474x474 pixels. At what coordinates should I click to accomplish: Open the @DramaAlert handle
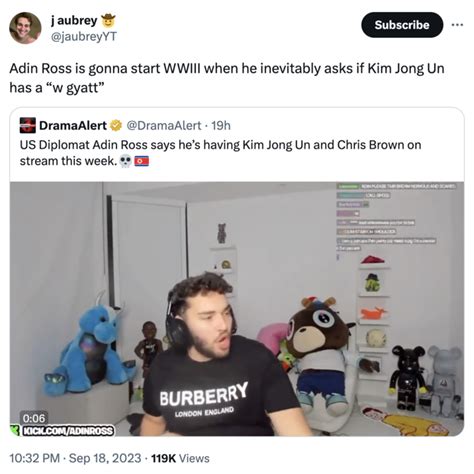(164, 126)
